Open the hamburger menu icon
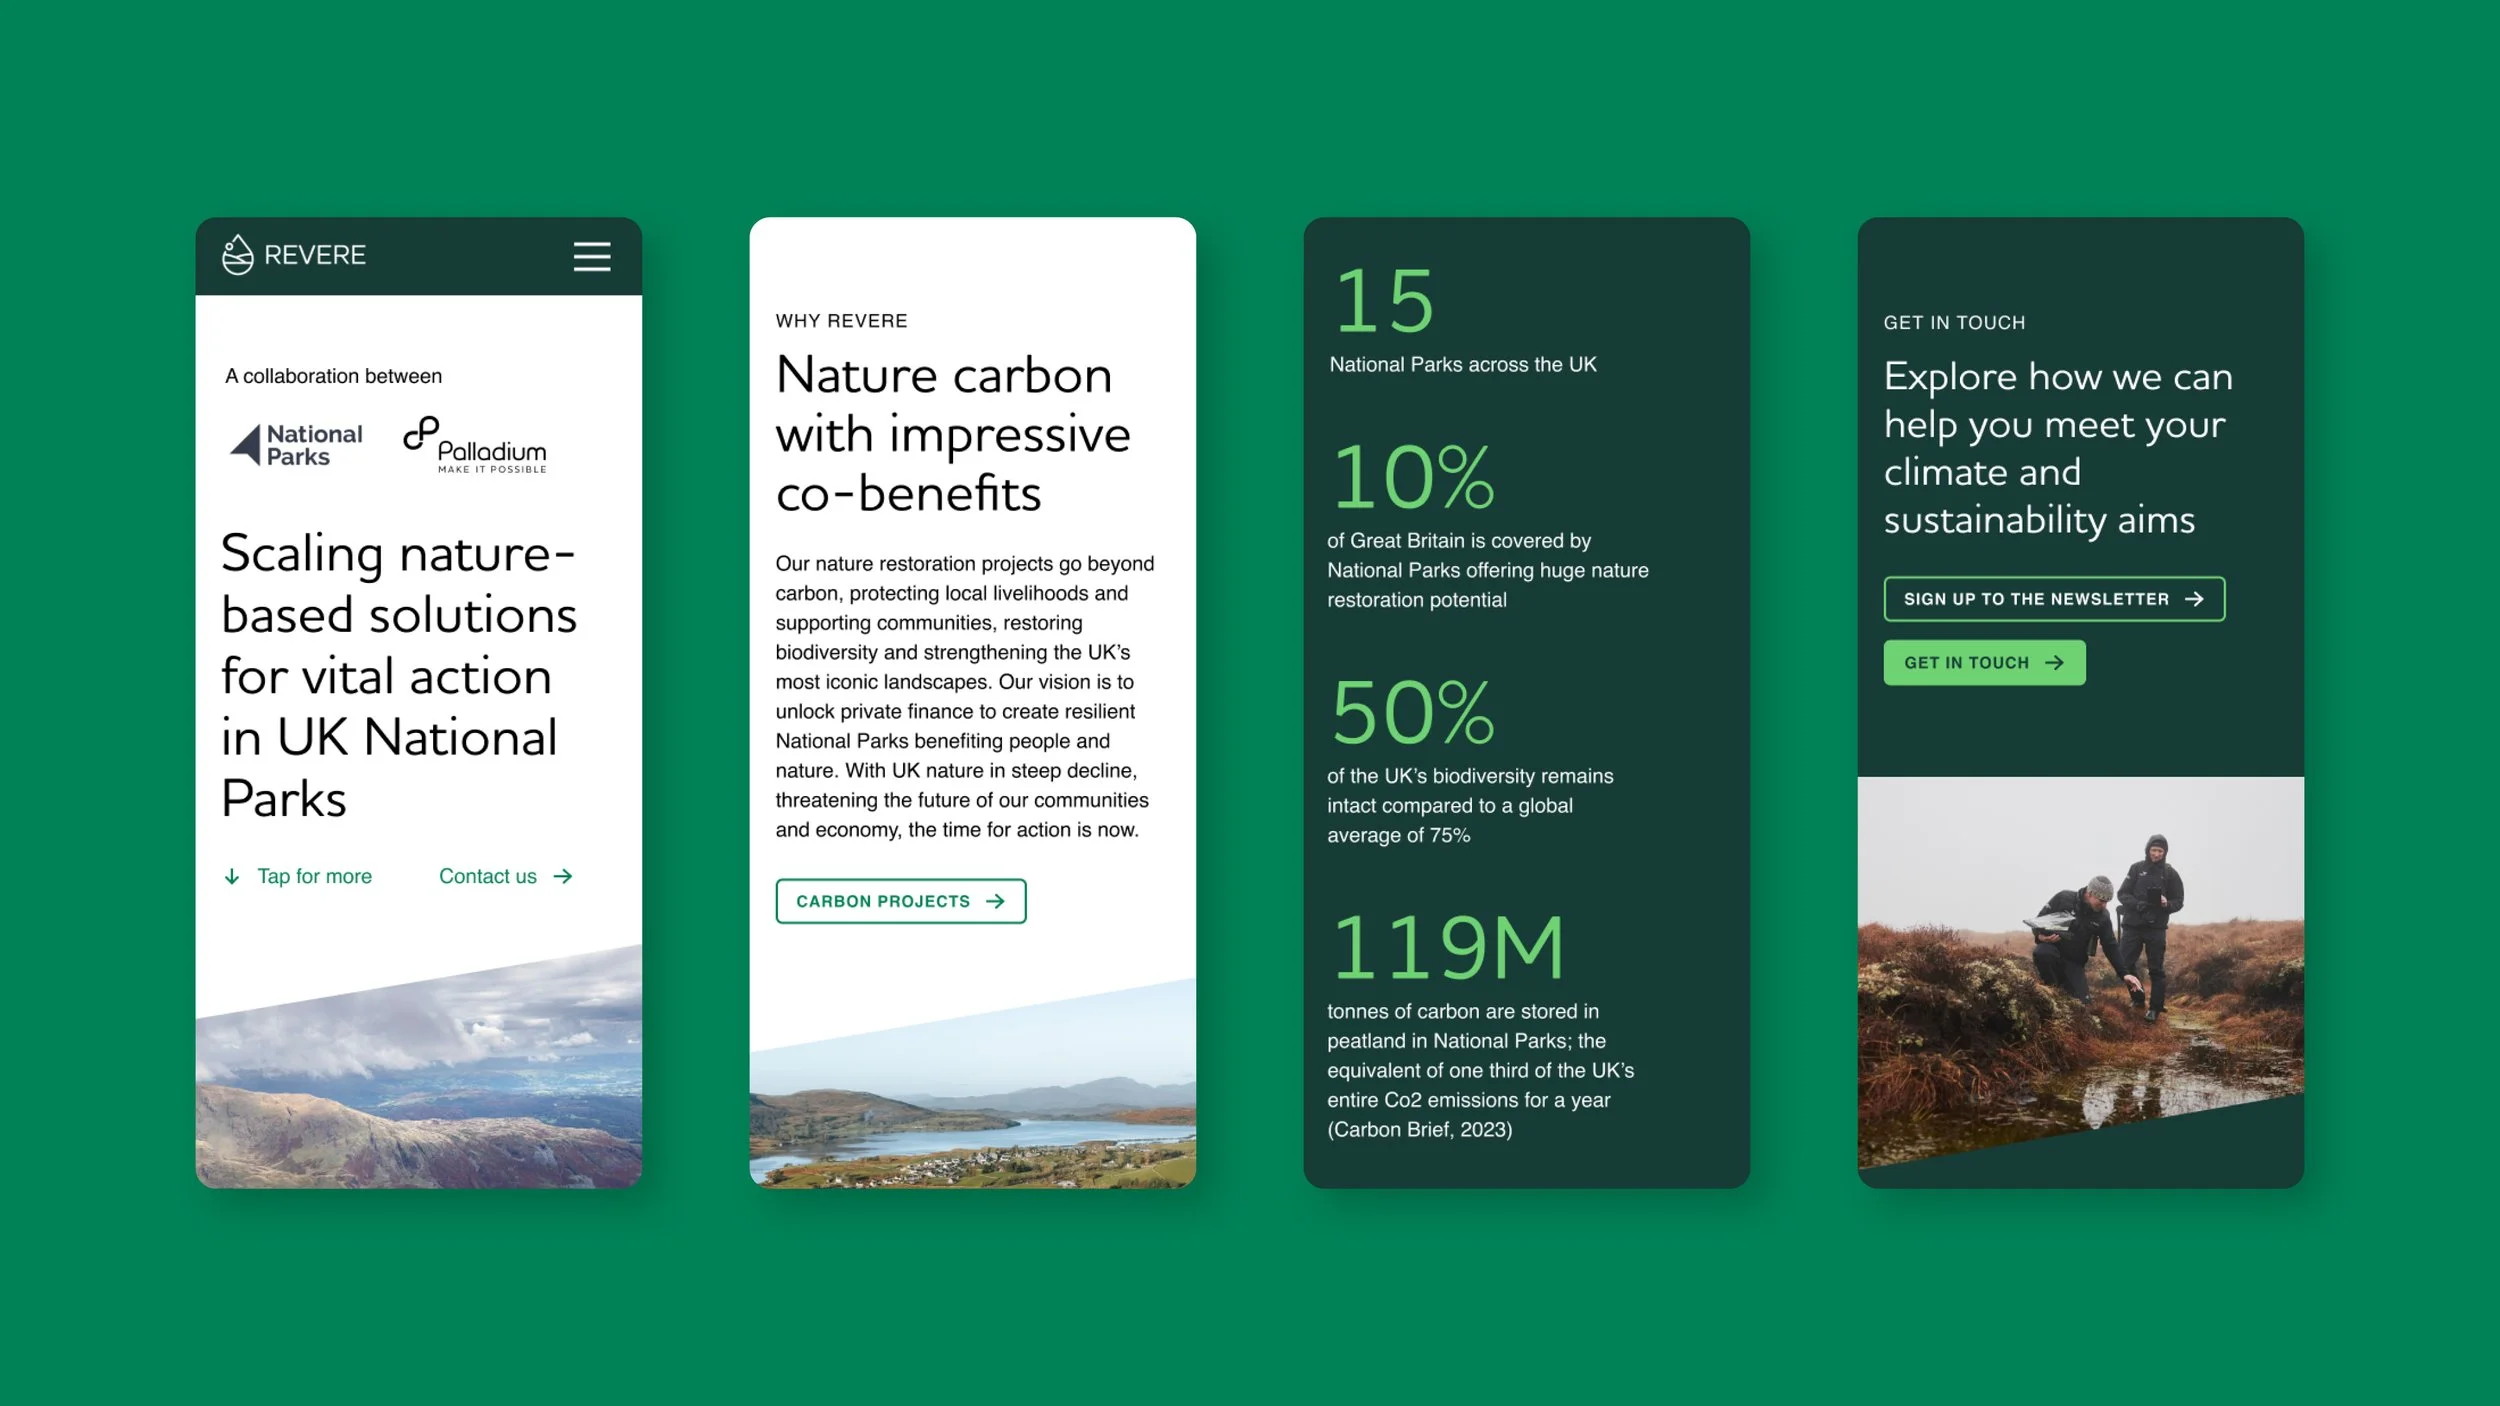The height and width of the screenshot is (1406, 2500). [591, 257]
